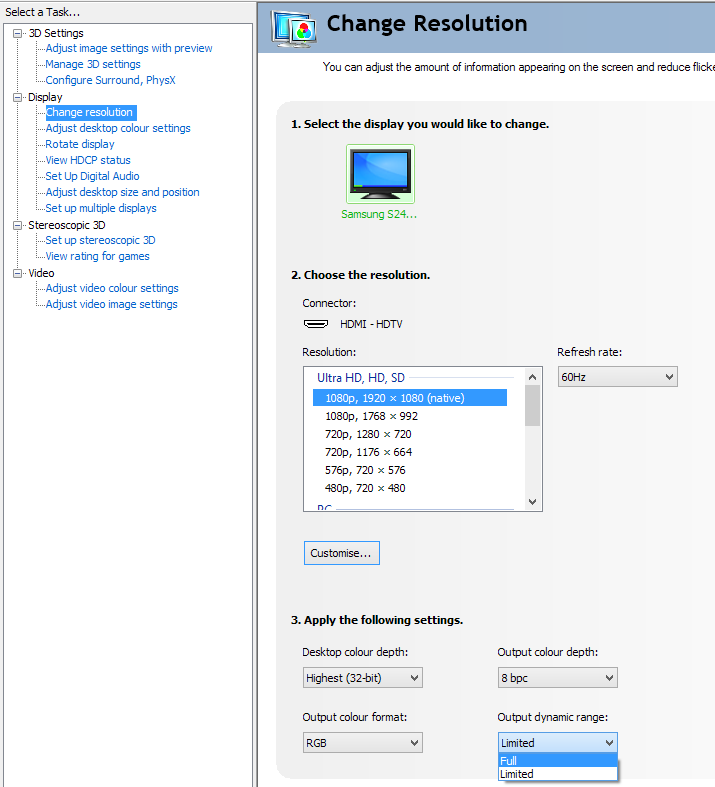Open Set up stereoscopic 3D

[x=100, y=240]
